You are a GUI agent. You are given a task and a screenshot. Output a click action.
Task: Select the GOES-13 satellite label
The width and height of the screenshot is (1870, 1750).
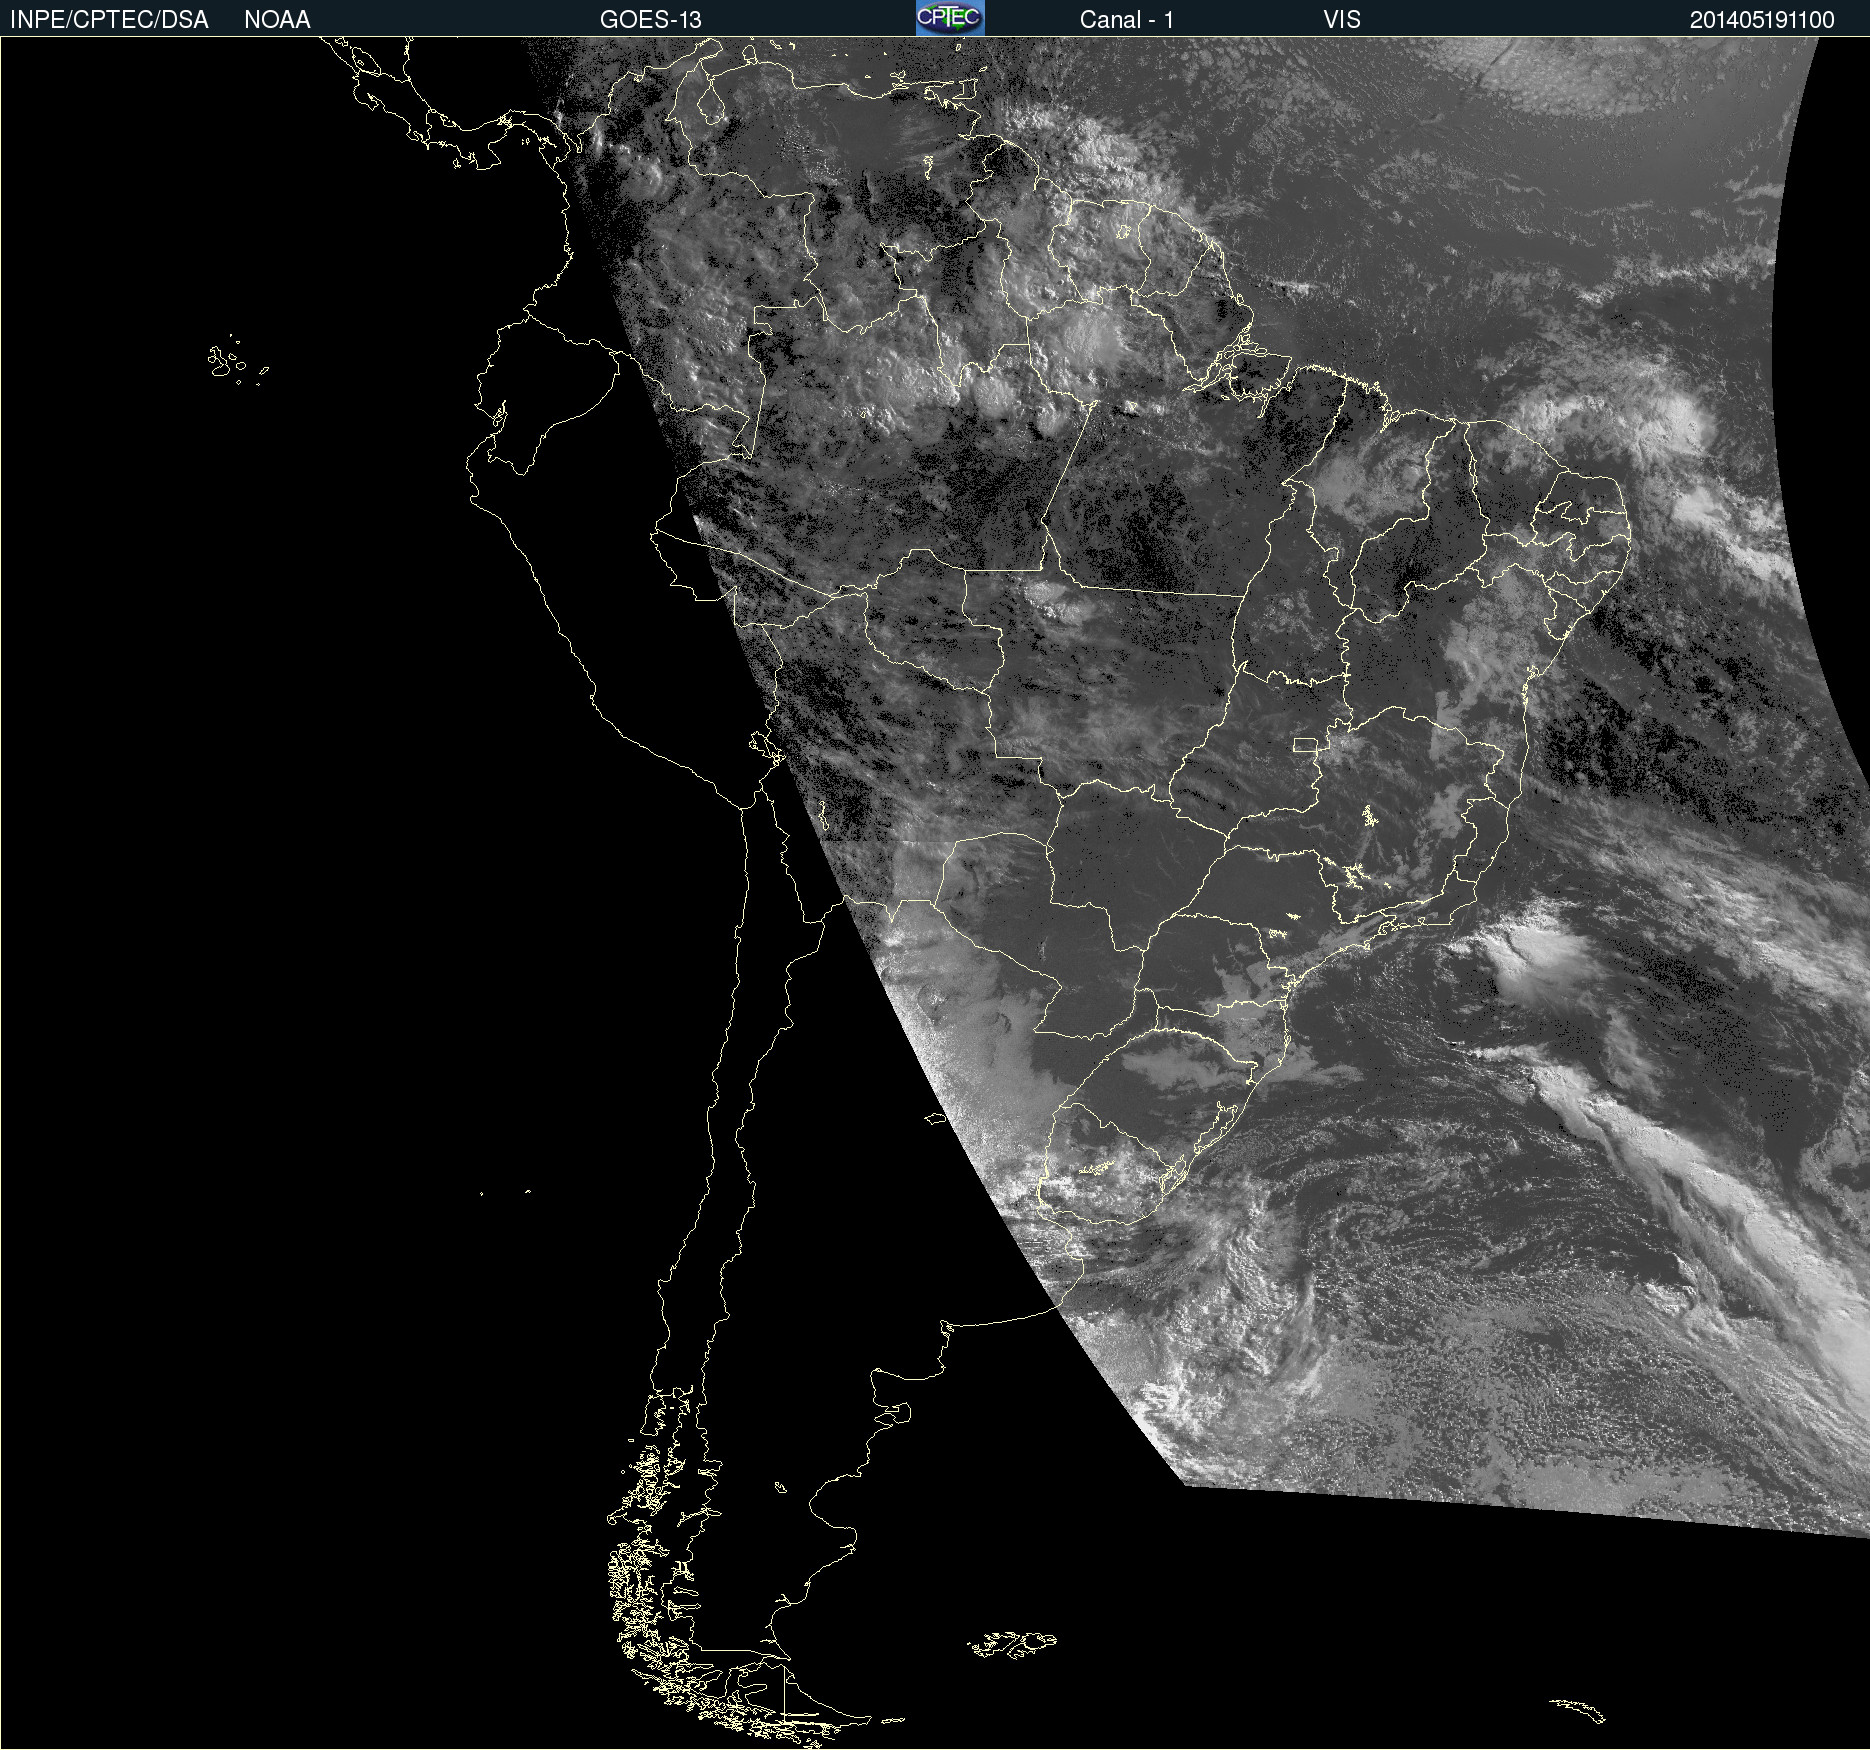[650, 20]
